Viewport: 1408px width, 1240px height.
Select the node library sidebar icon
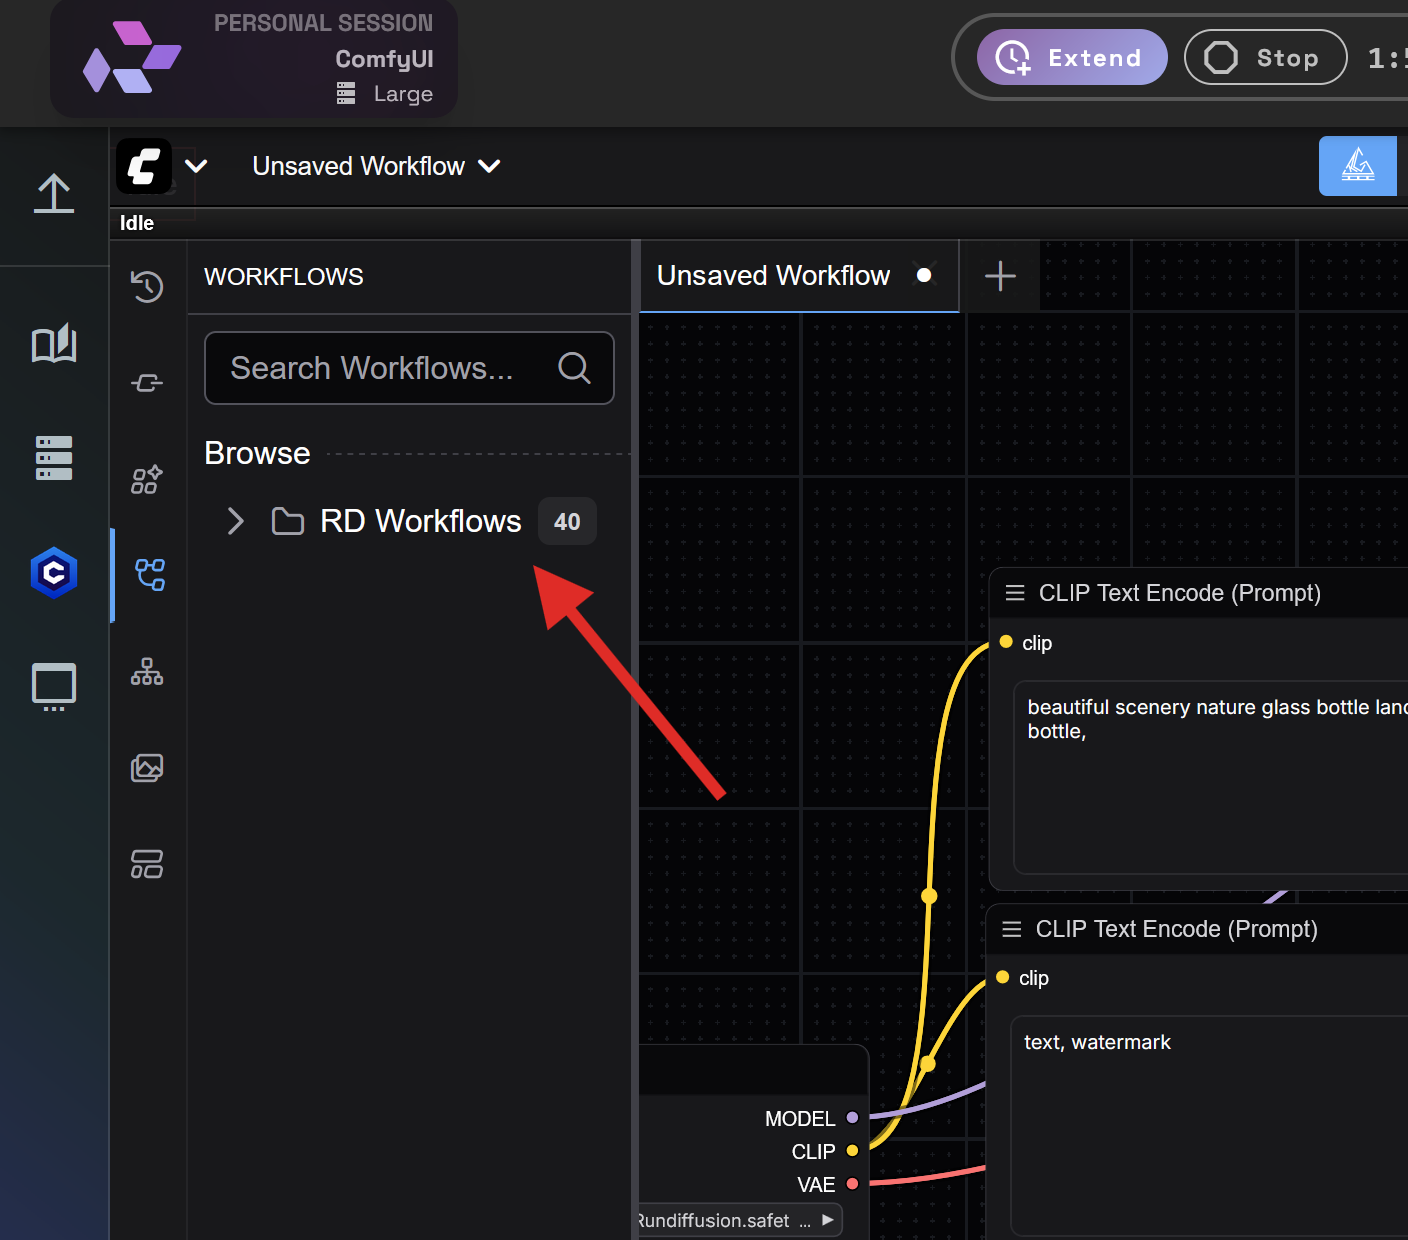pyautogui.click(x=147, y=480)
